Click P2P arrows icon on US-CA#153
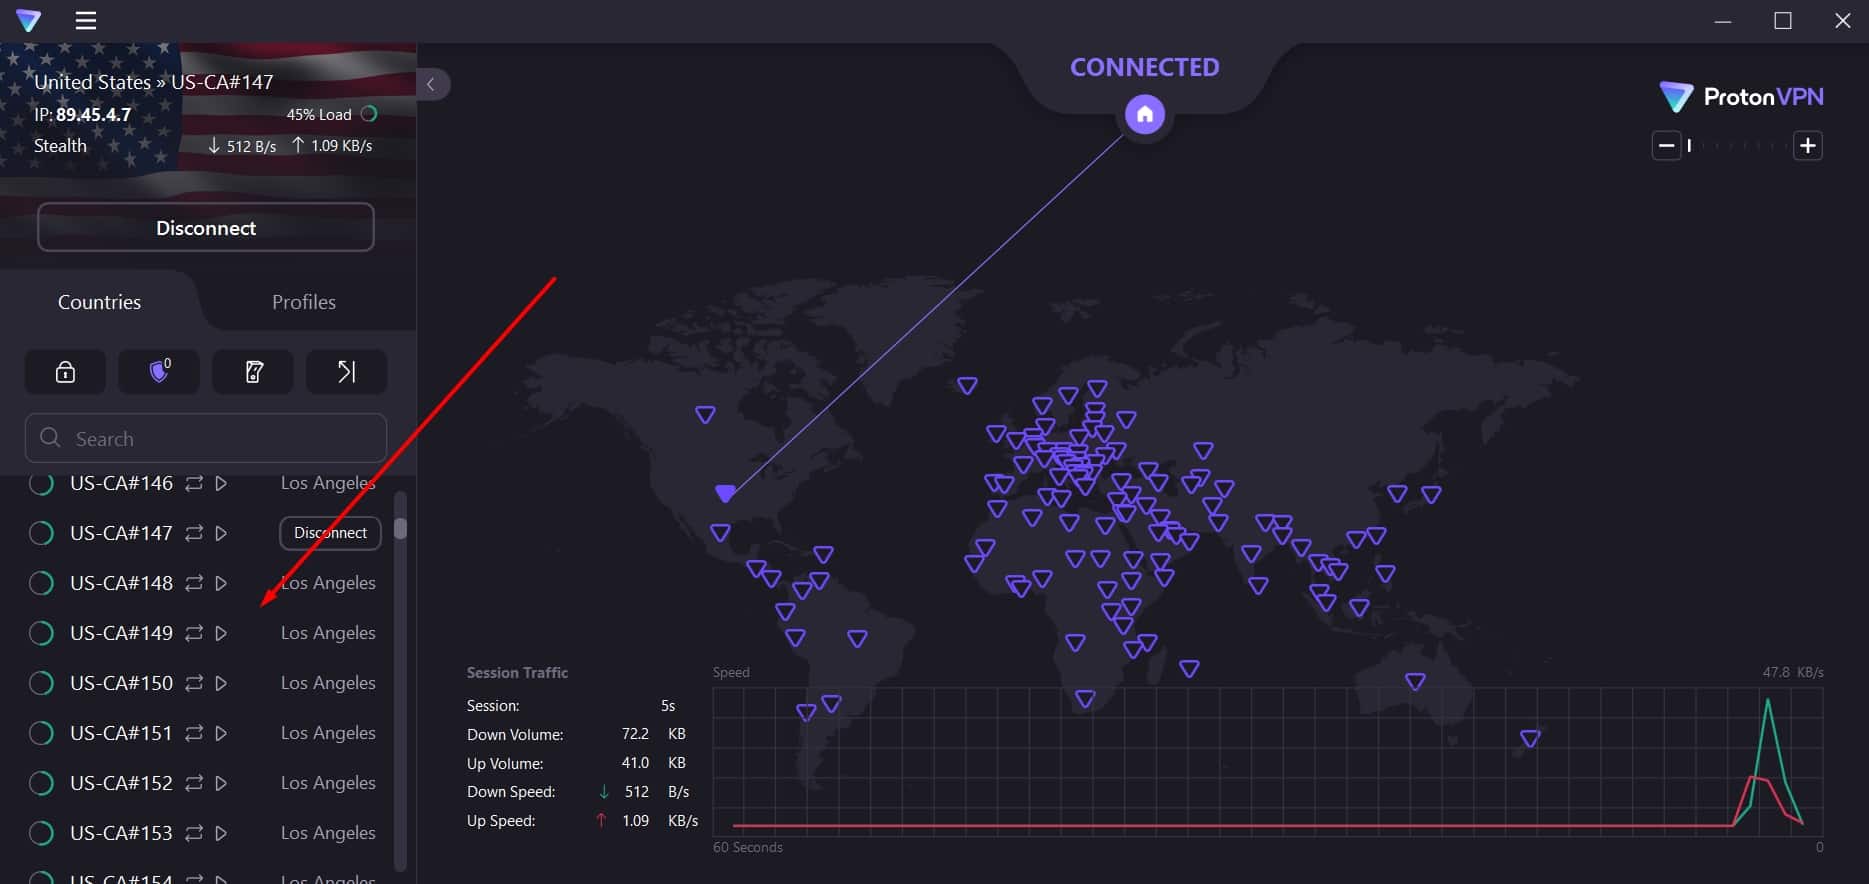The height and width of the screenshot is (884, 1869). pyautogui.click(x=194, y=833)
